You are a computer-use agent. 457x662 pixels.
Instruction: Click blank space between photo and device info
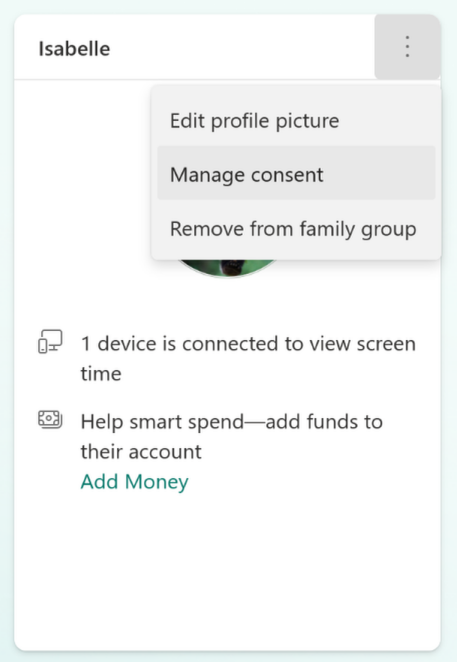(228, 302)
